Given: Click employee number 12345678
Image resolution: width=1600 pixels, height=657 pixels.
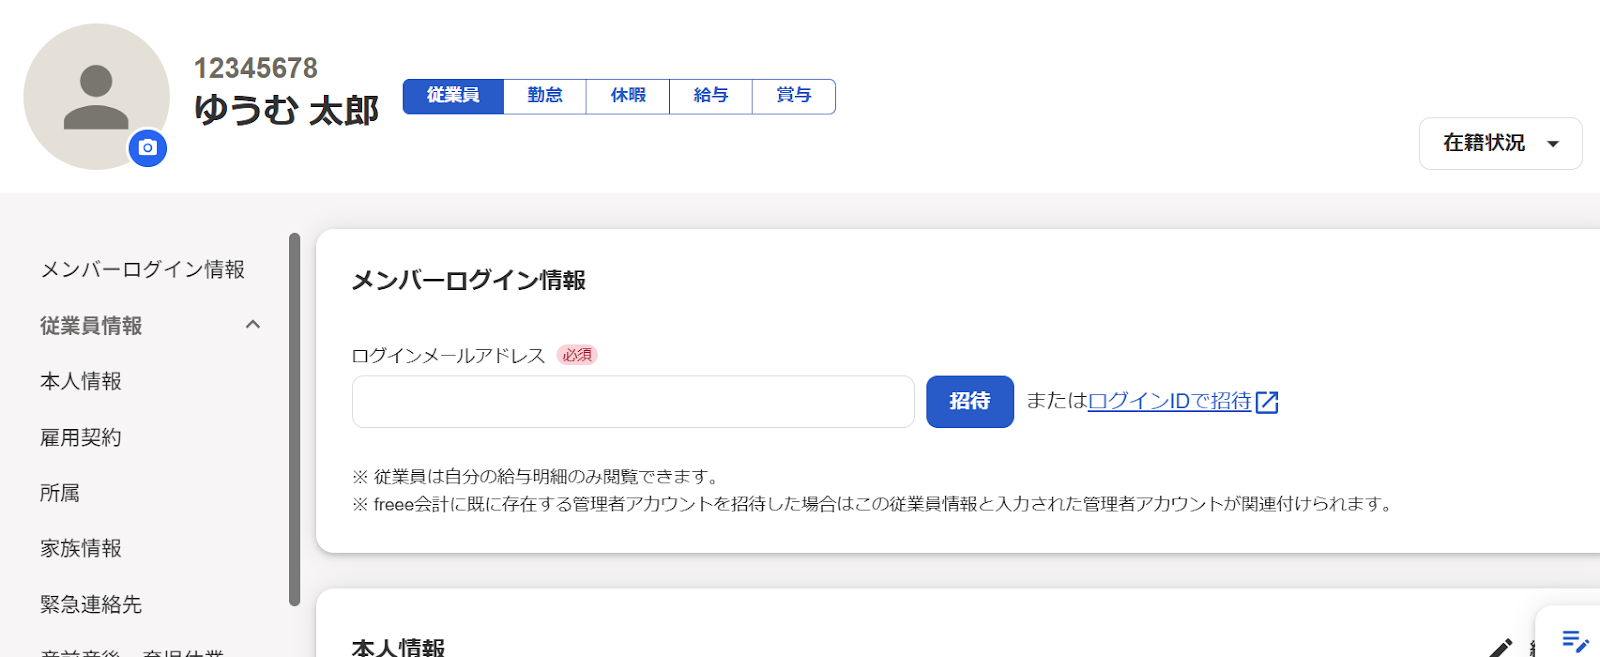Looking at the screenshot, I should tap(256, 68).
